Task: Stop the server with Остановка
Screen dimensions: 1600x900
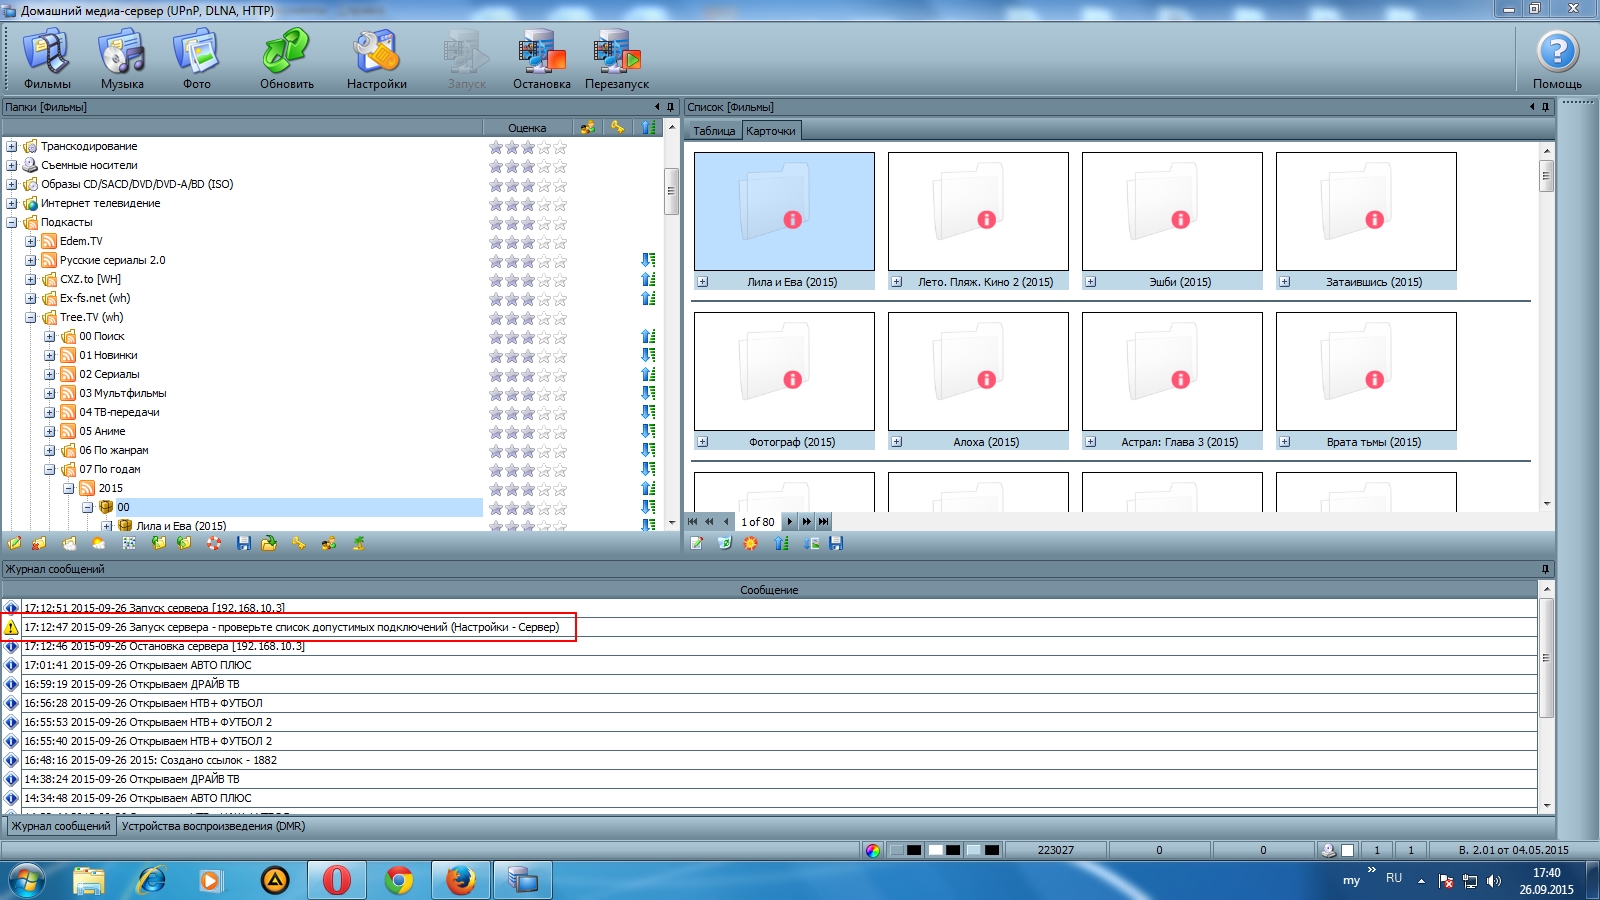Action: point(541,59)
